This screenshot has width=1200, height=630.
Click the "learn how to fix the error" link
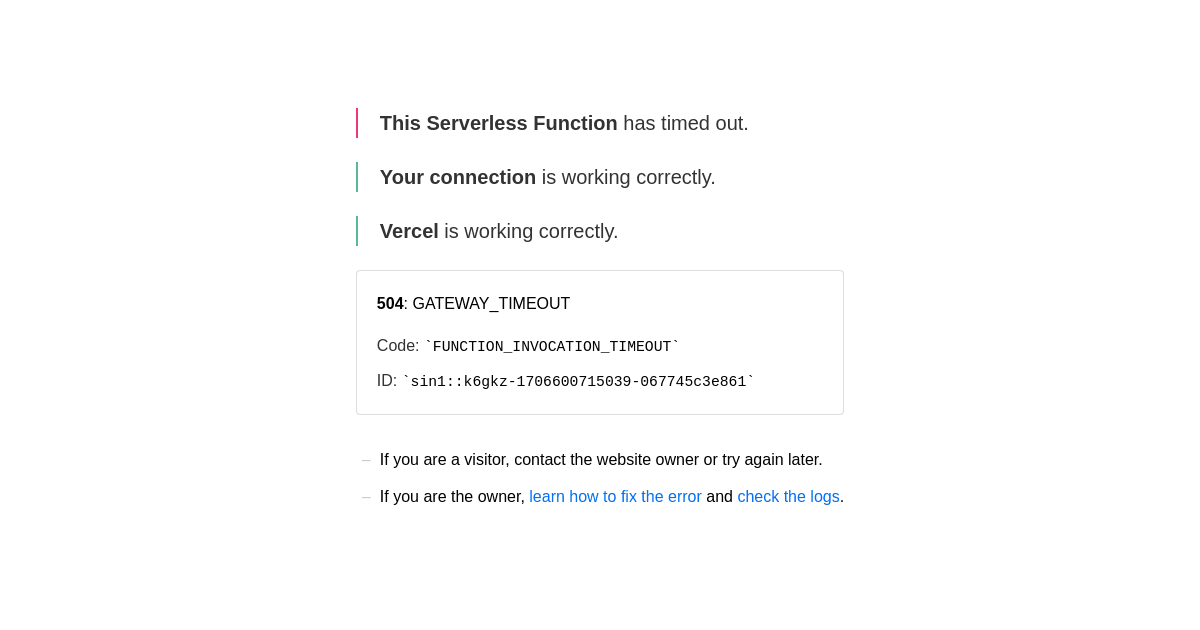point(615,497)
